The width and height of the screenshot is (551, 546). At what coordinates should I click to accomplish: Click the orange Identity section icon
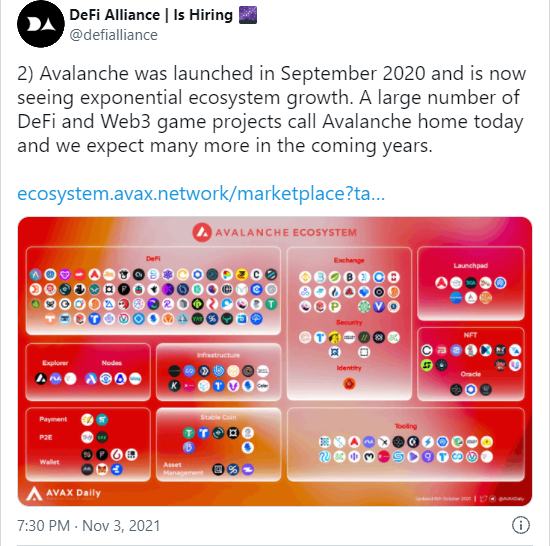pyautogui.click(x=349, y=384)
